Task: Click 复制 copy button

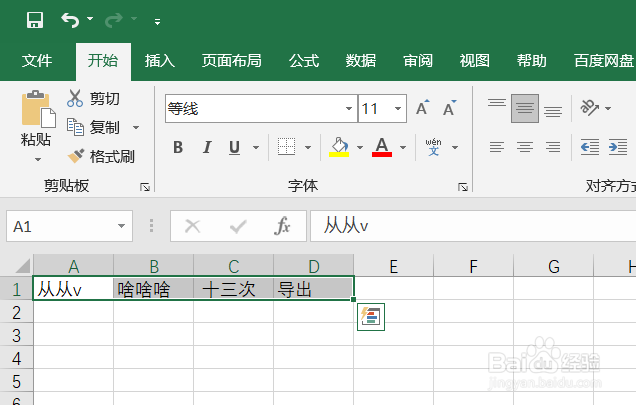Action: tap(94, 127)
